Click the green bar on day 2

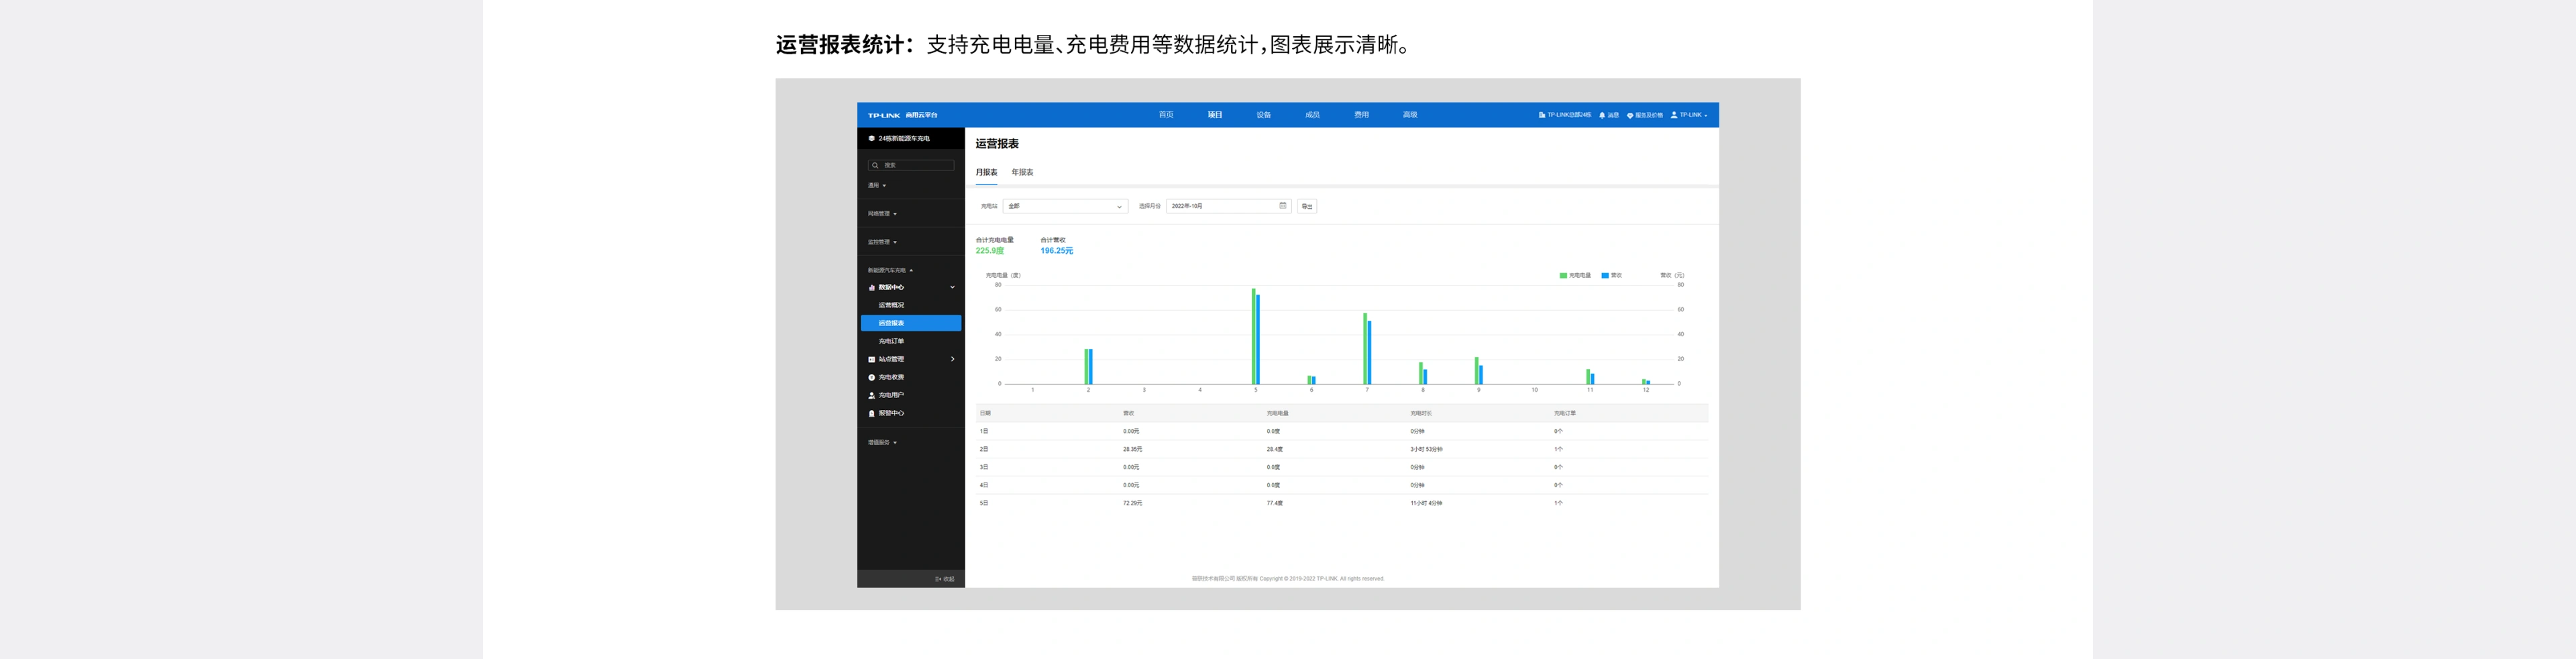point(1086,367)
